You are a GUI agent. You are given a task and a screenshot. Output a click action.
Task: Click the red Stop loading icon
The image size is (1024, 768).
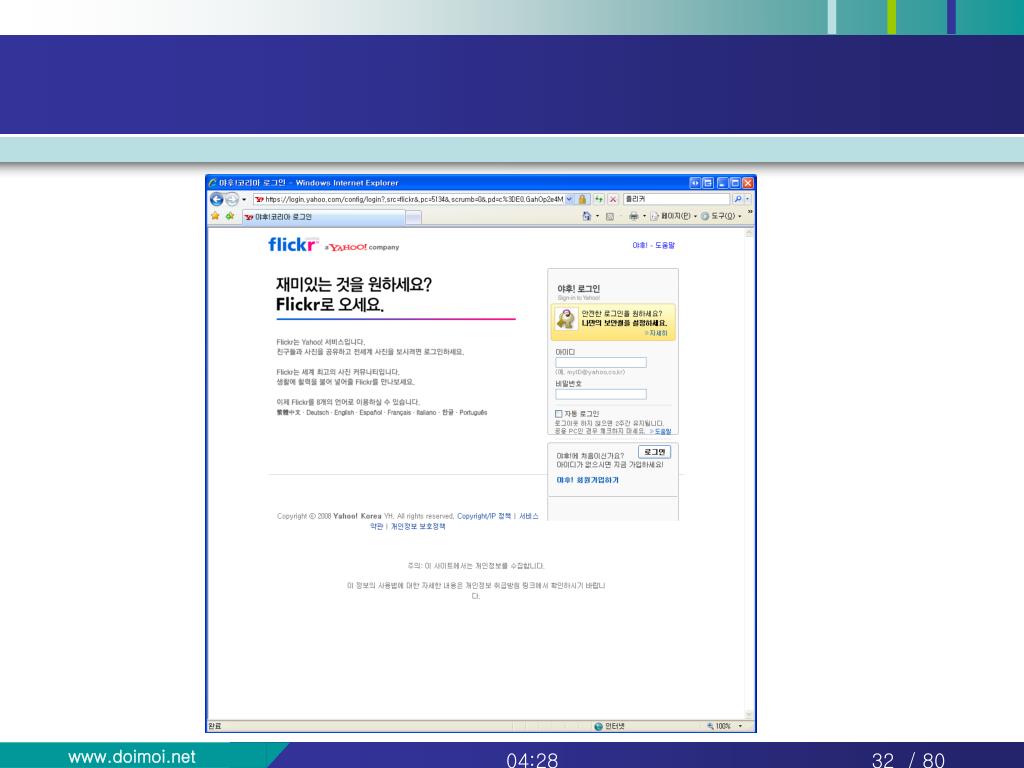pyautogui.click(x=613, y=199)
